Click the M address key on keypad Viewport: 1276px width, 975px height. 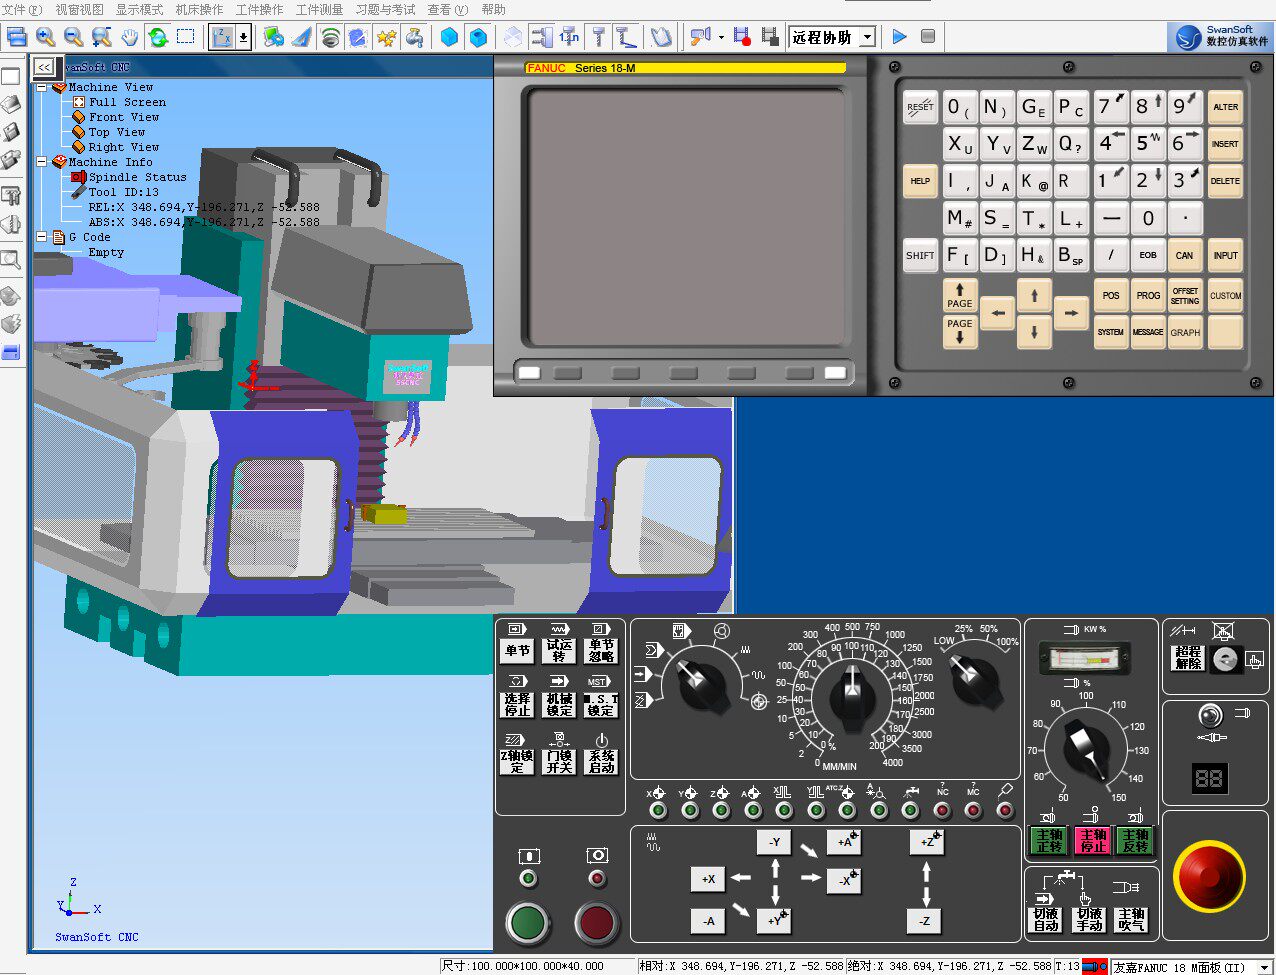pyautogui.click(x=960, y=218)
